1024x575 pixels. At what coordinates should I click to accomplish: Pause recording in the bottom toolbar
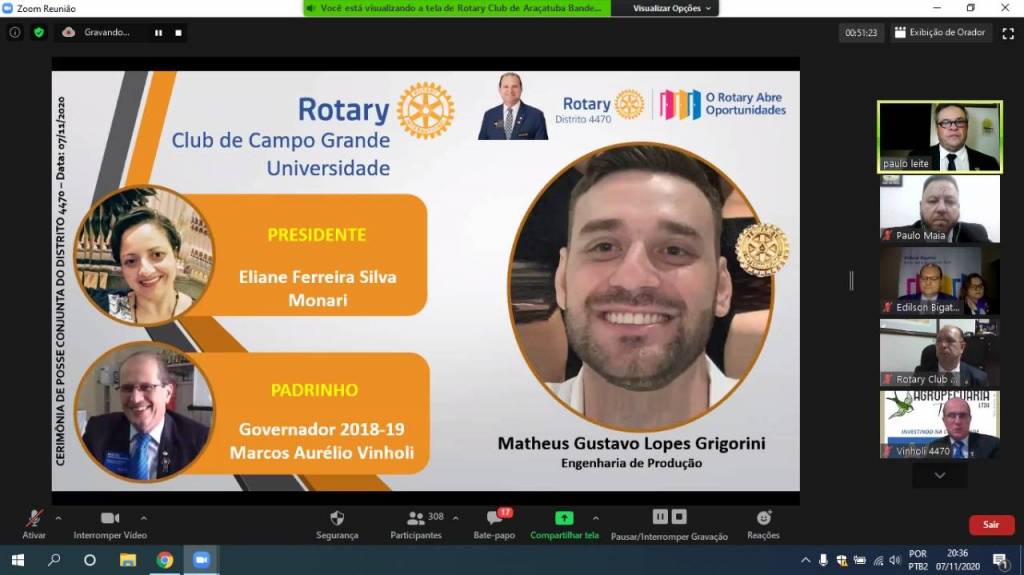(x=659, y=517)
